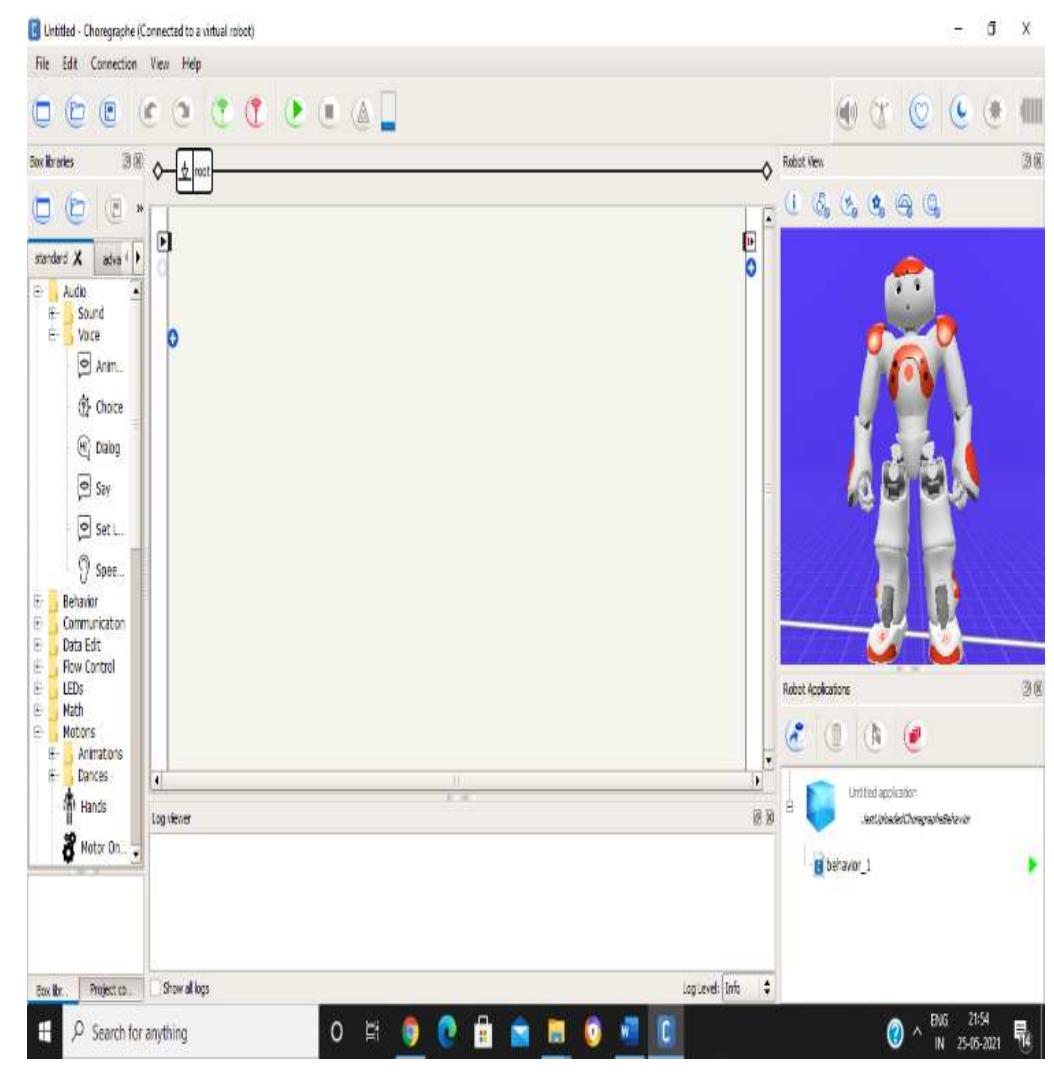
Task: Close the standard library tab
Action: [78, 258]
